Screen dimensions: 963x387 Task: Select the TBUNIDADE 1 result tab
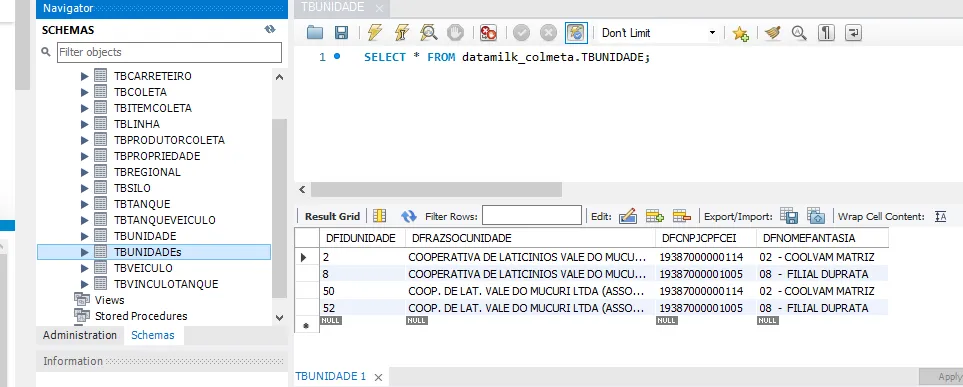click(330, 376)
